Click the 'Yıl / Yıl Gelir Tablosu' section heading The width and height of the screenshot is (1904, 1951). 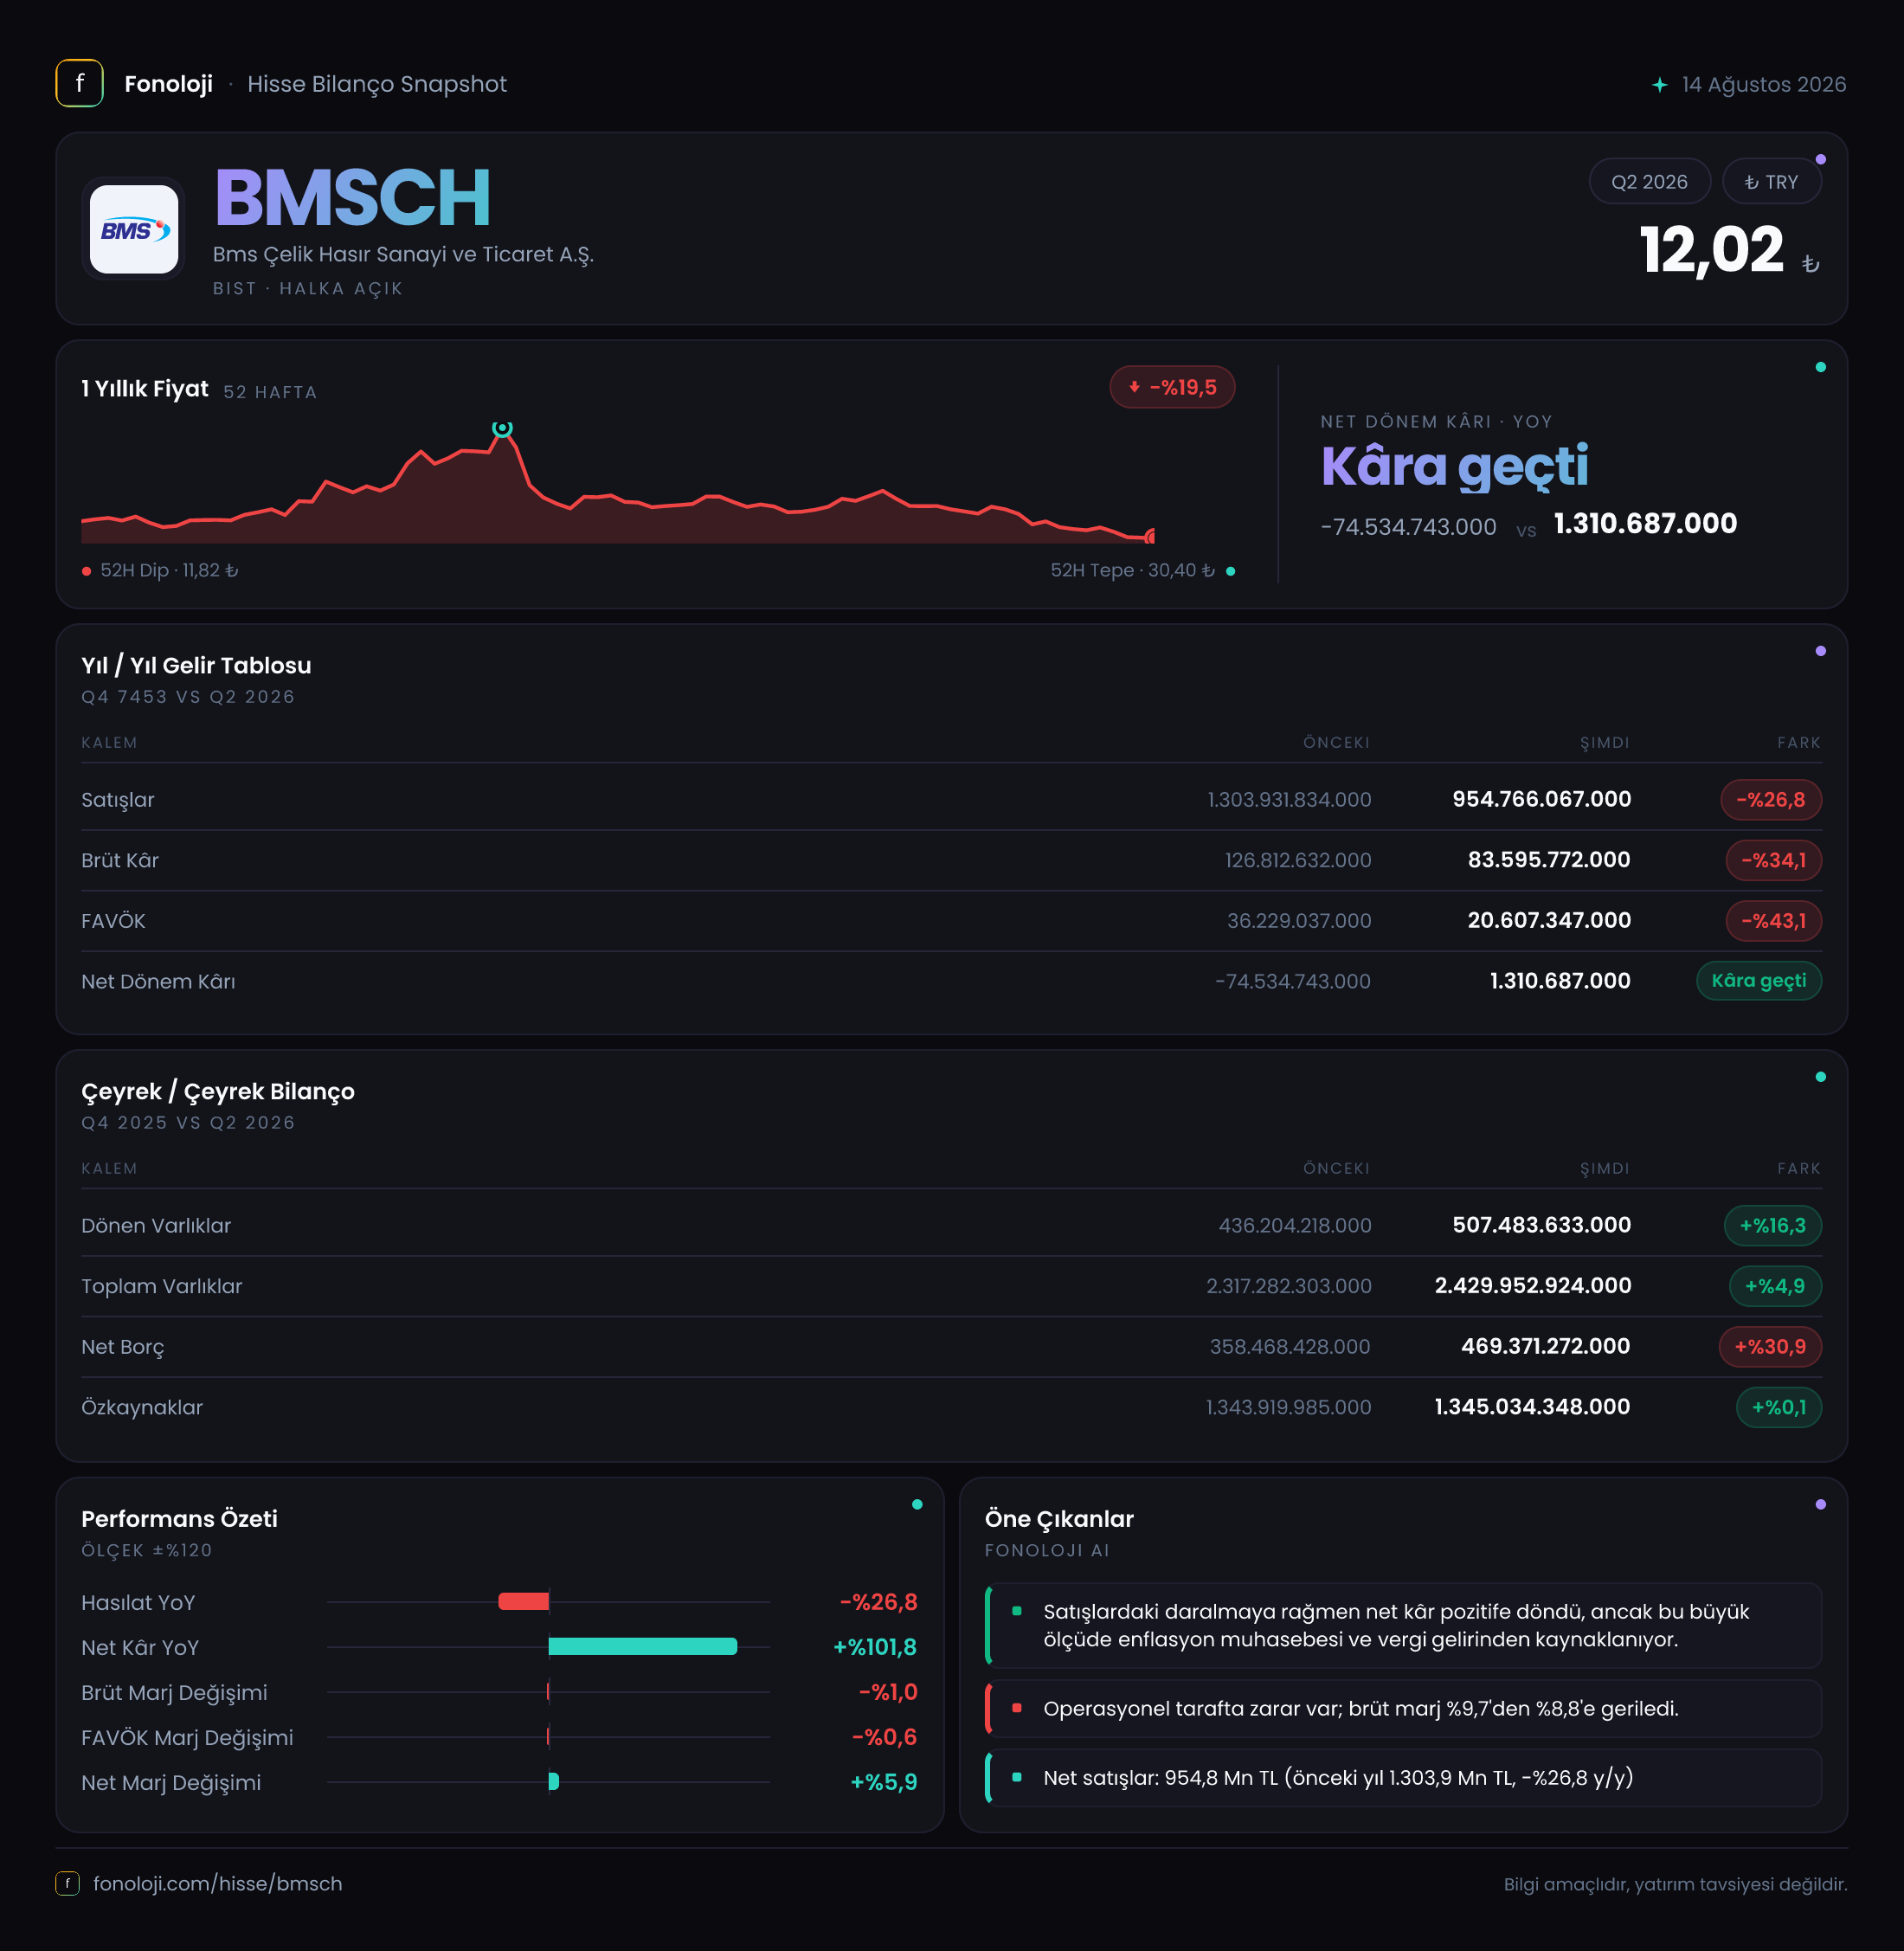(x=196, y=666)
